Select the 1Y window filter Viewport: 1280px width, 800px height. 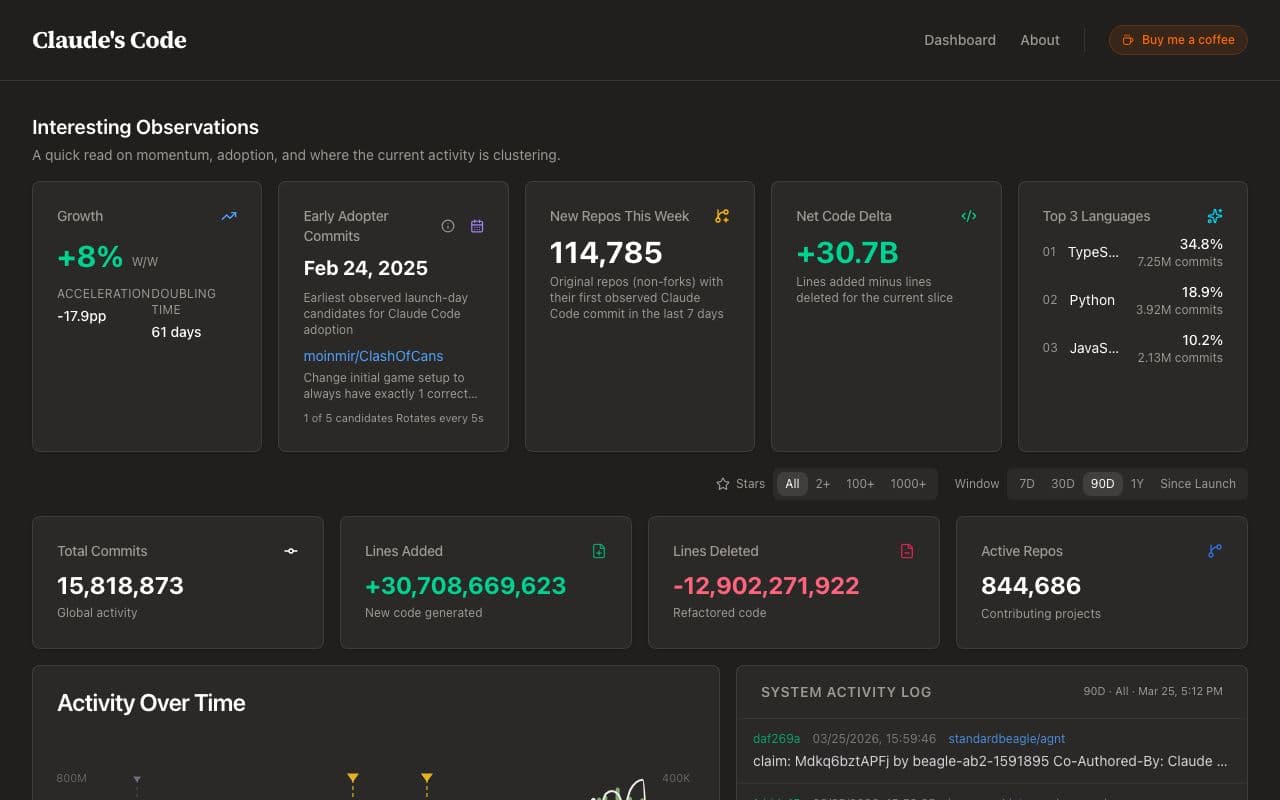(1137, 484)
